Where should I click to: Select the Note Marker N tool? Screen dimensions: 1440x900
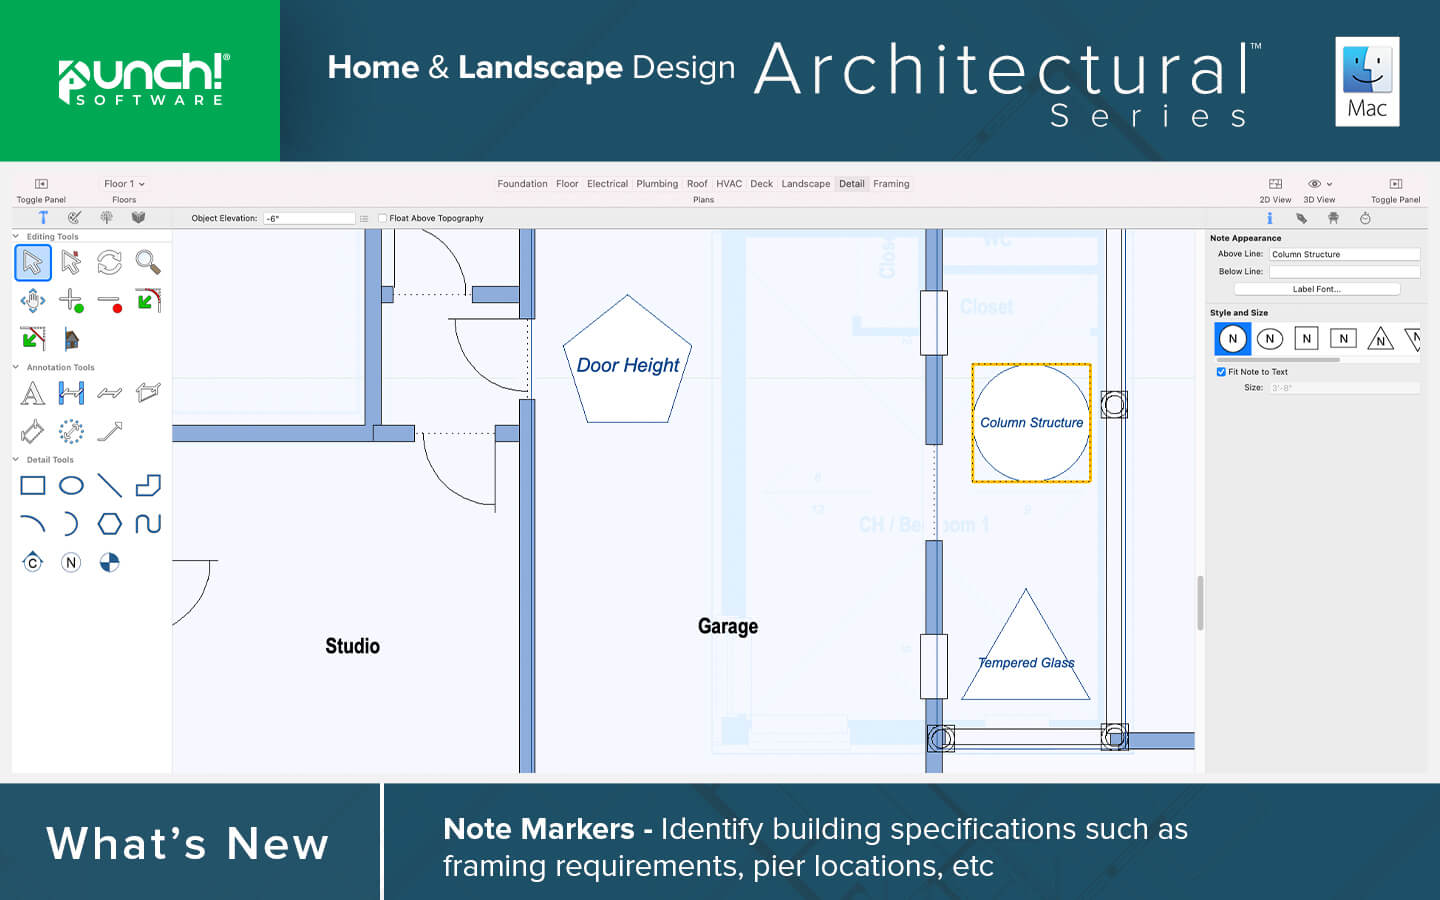pos(71,562)
